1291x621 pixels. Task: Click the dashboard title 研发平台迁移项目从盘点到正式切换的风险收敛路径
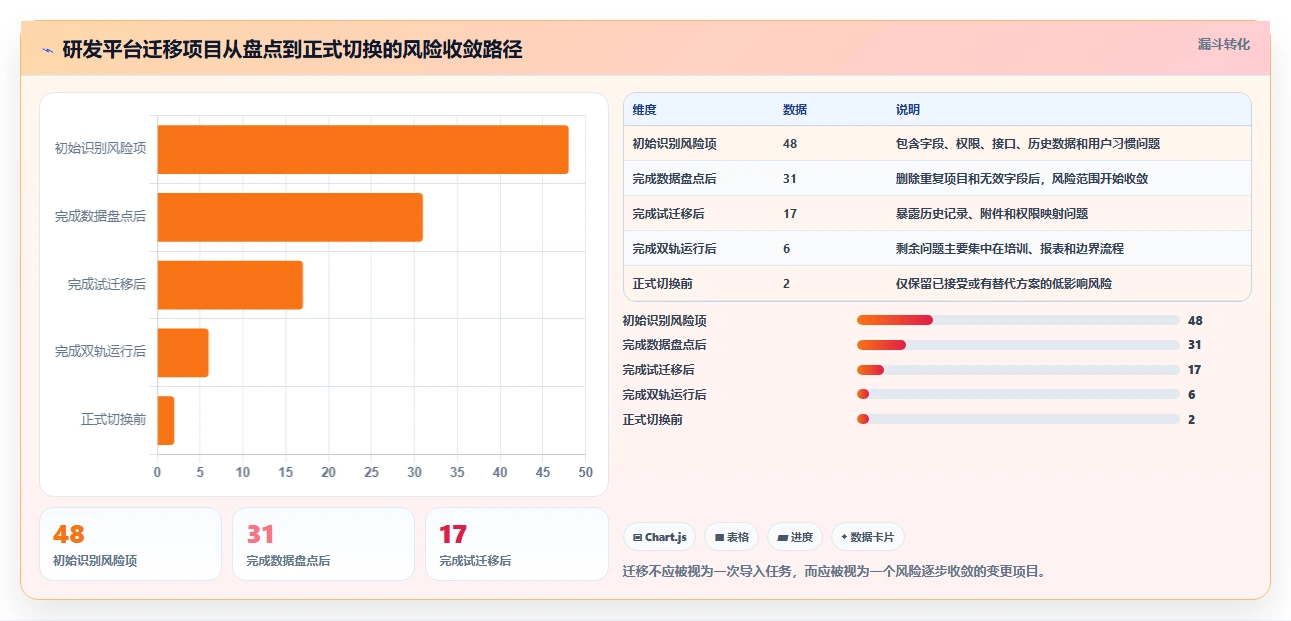[x=292, y=50]
